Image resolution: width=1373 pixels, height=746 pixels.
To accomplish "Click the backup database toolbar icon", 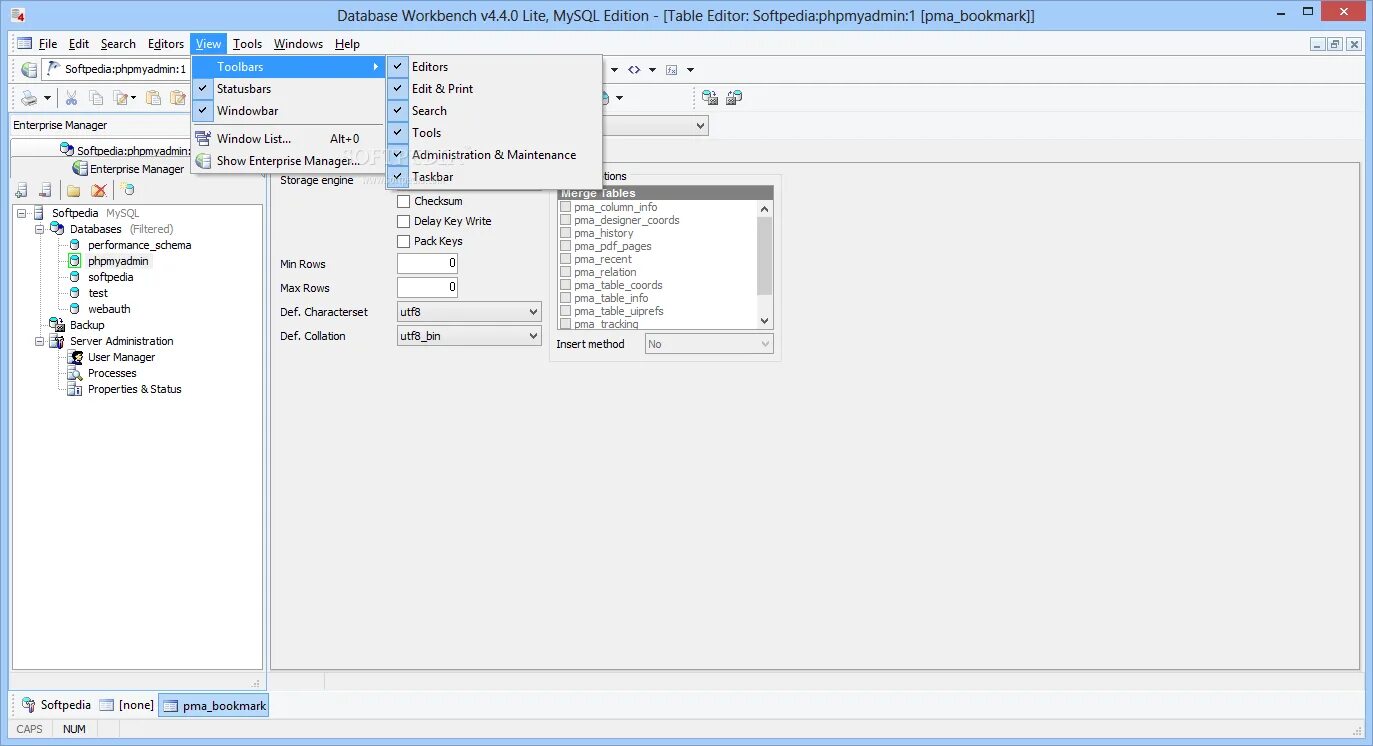I will pyautogui.click(x=709, y=98).
